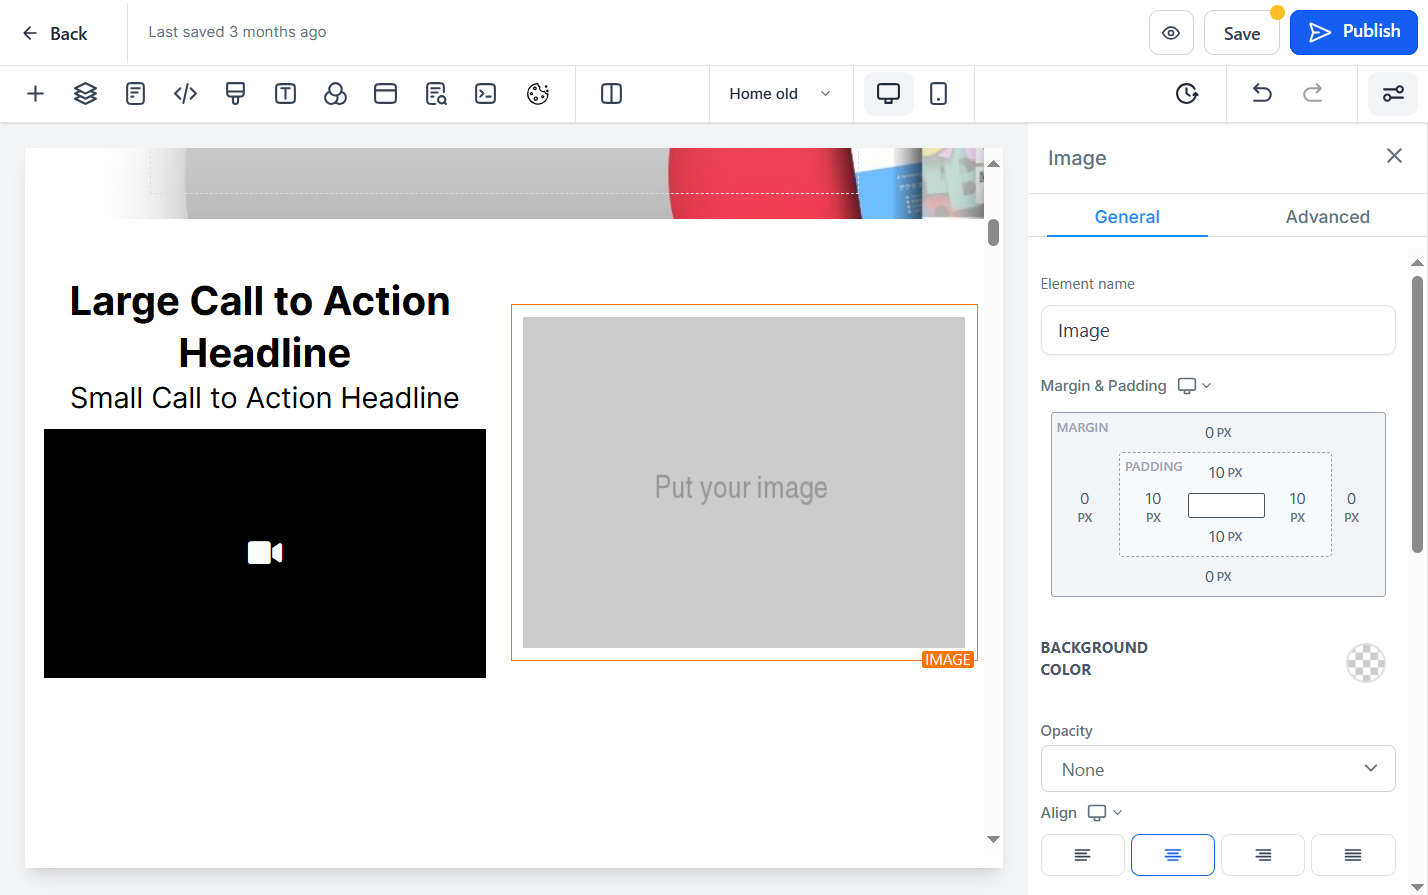Viewport: 1428px width, 895px height.
Task: Publish the page
Action: click(x=1354, y=32)
